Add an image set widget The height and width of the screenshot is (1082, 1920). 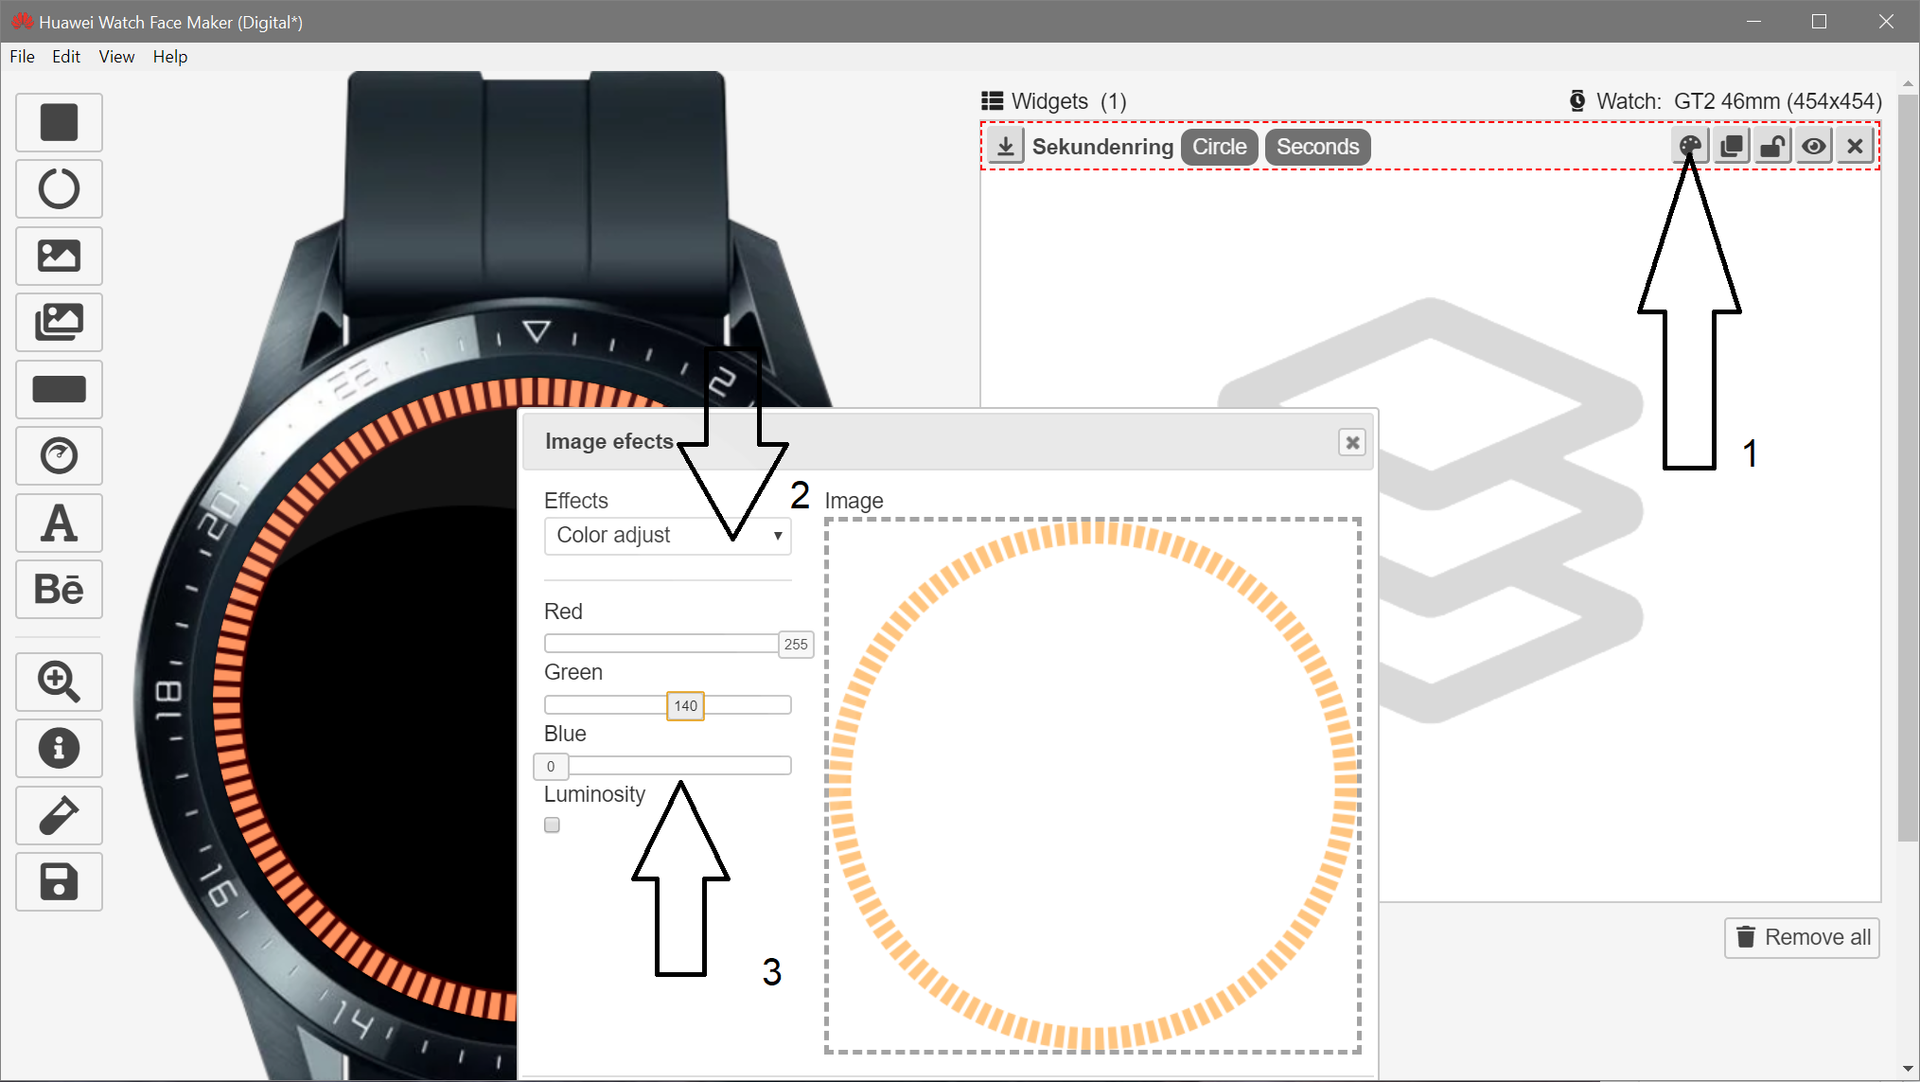point(59,322)
